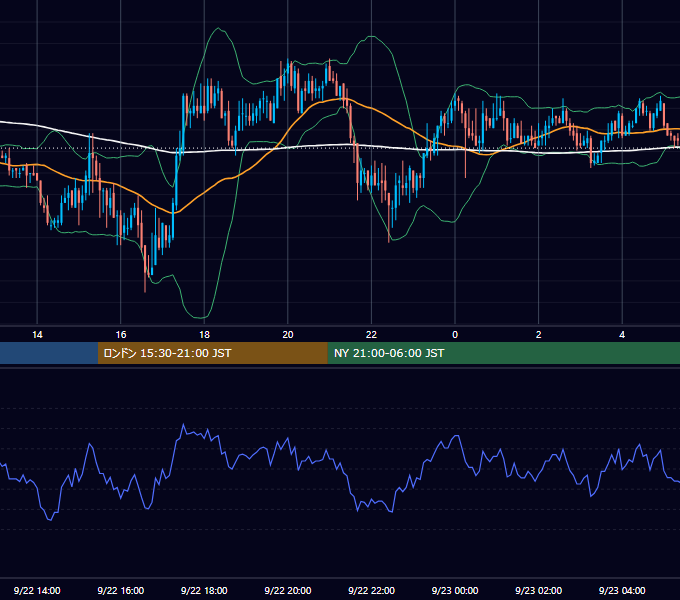Image resolution: width=680 pixels, height=600 pixels.
Task: Click the 18 hour axis label
Action: [204, 335]
